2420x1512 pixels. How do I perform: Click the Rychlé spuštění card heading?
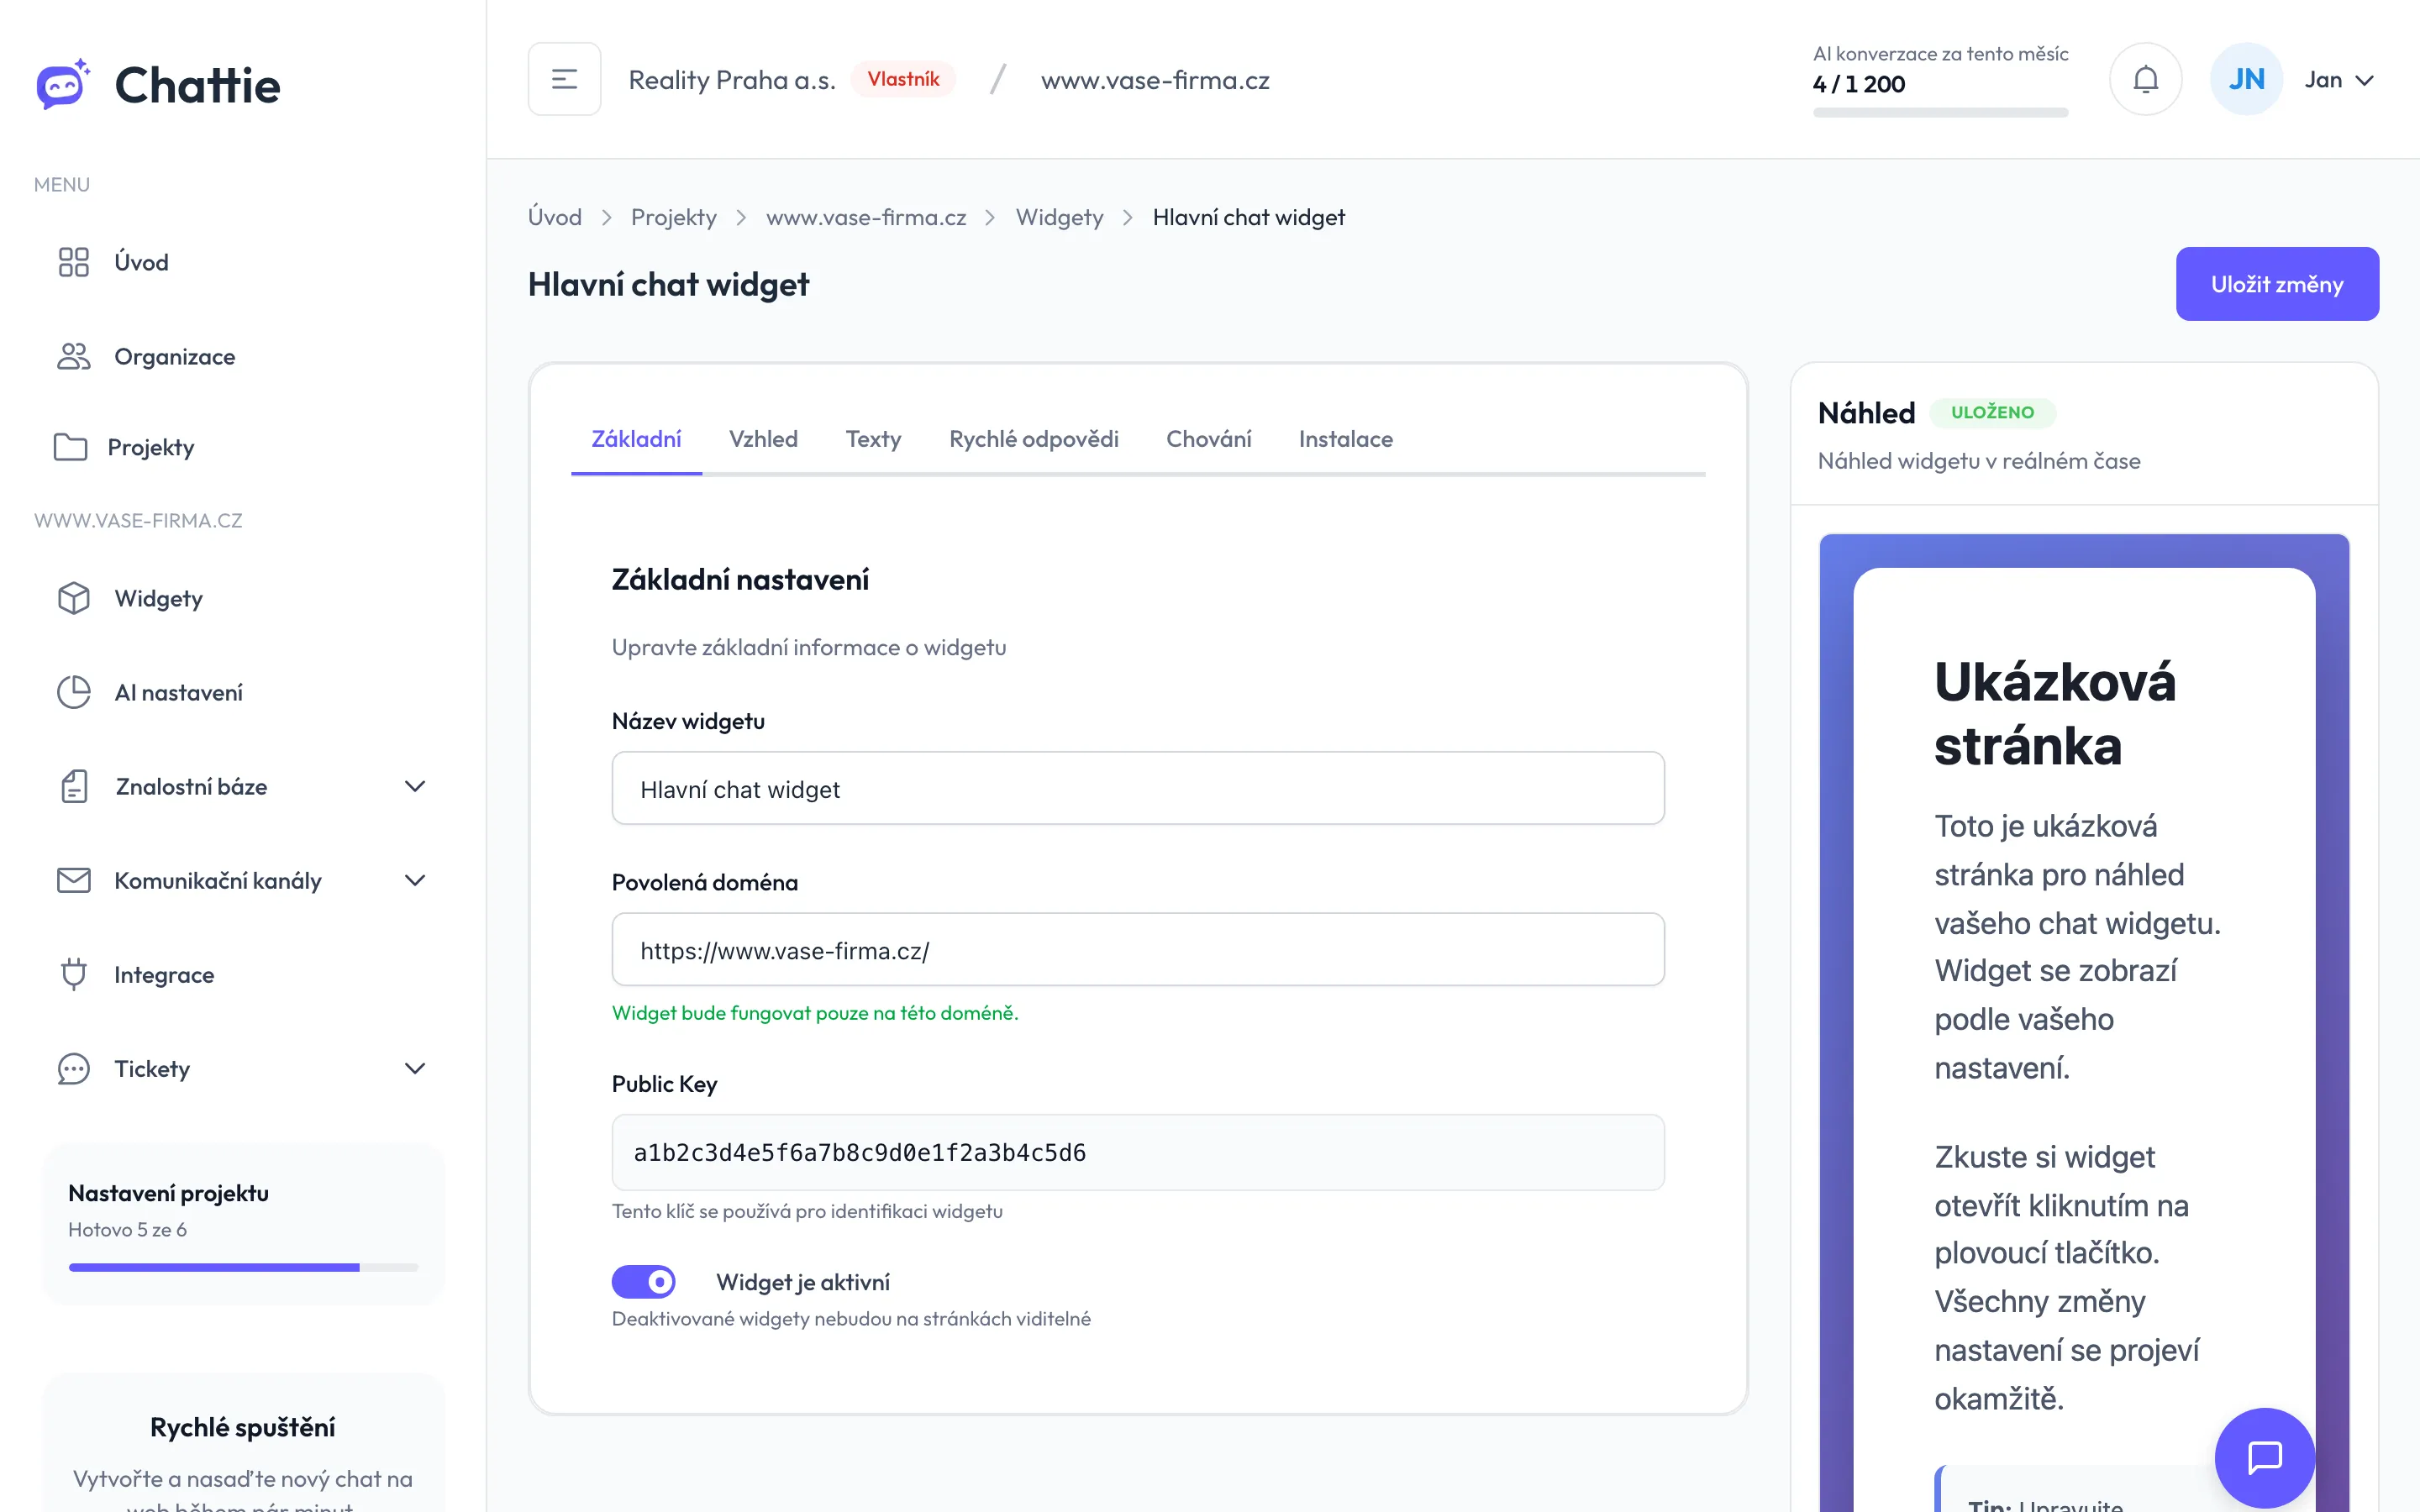point(243,1427)
